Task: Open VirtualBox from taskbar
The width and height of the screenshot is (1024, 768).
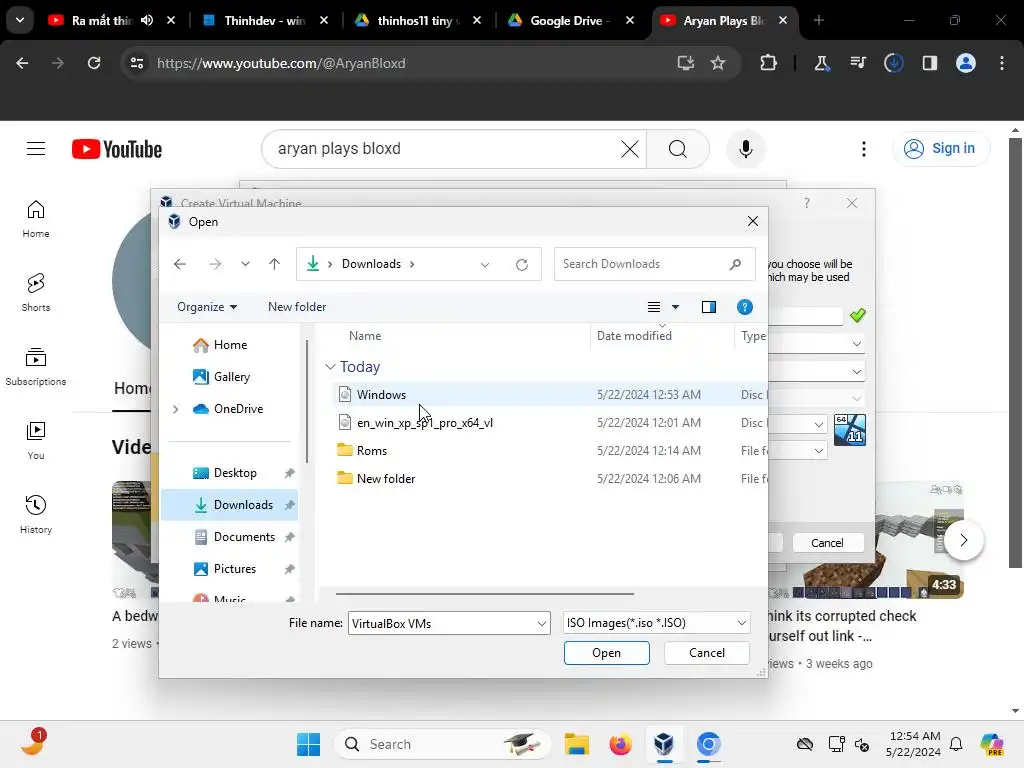Action: (664, 744)
